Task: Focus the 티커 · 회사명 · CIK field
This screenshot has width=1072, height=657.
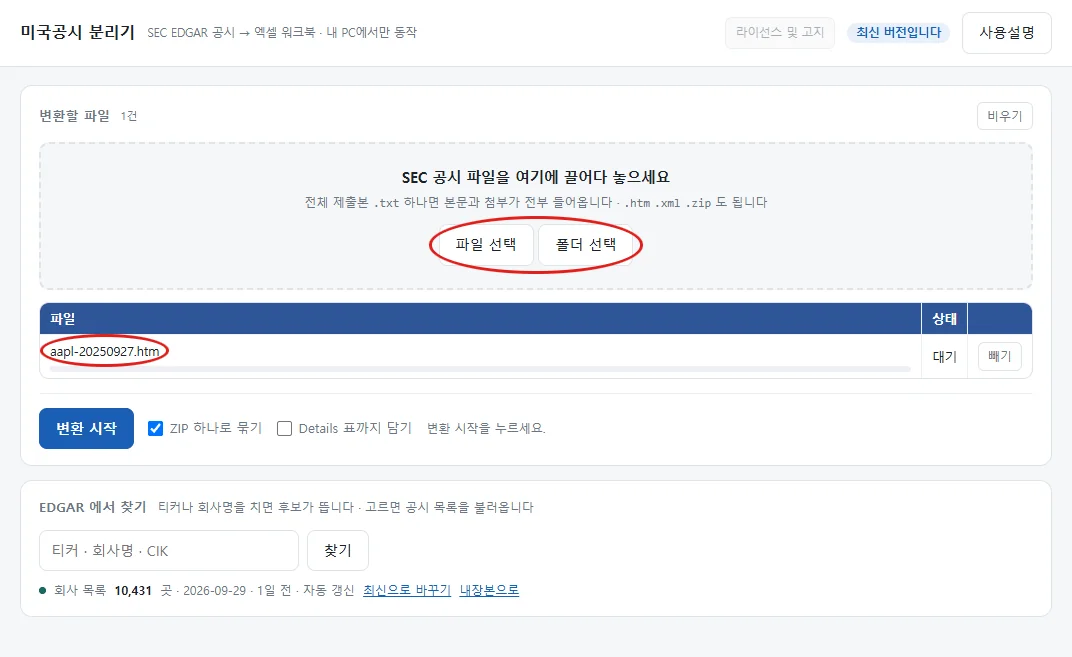Action: point(169,550)
